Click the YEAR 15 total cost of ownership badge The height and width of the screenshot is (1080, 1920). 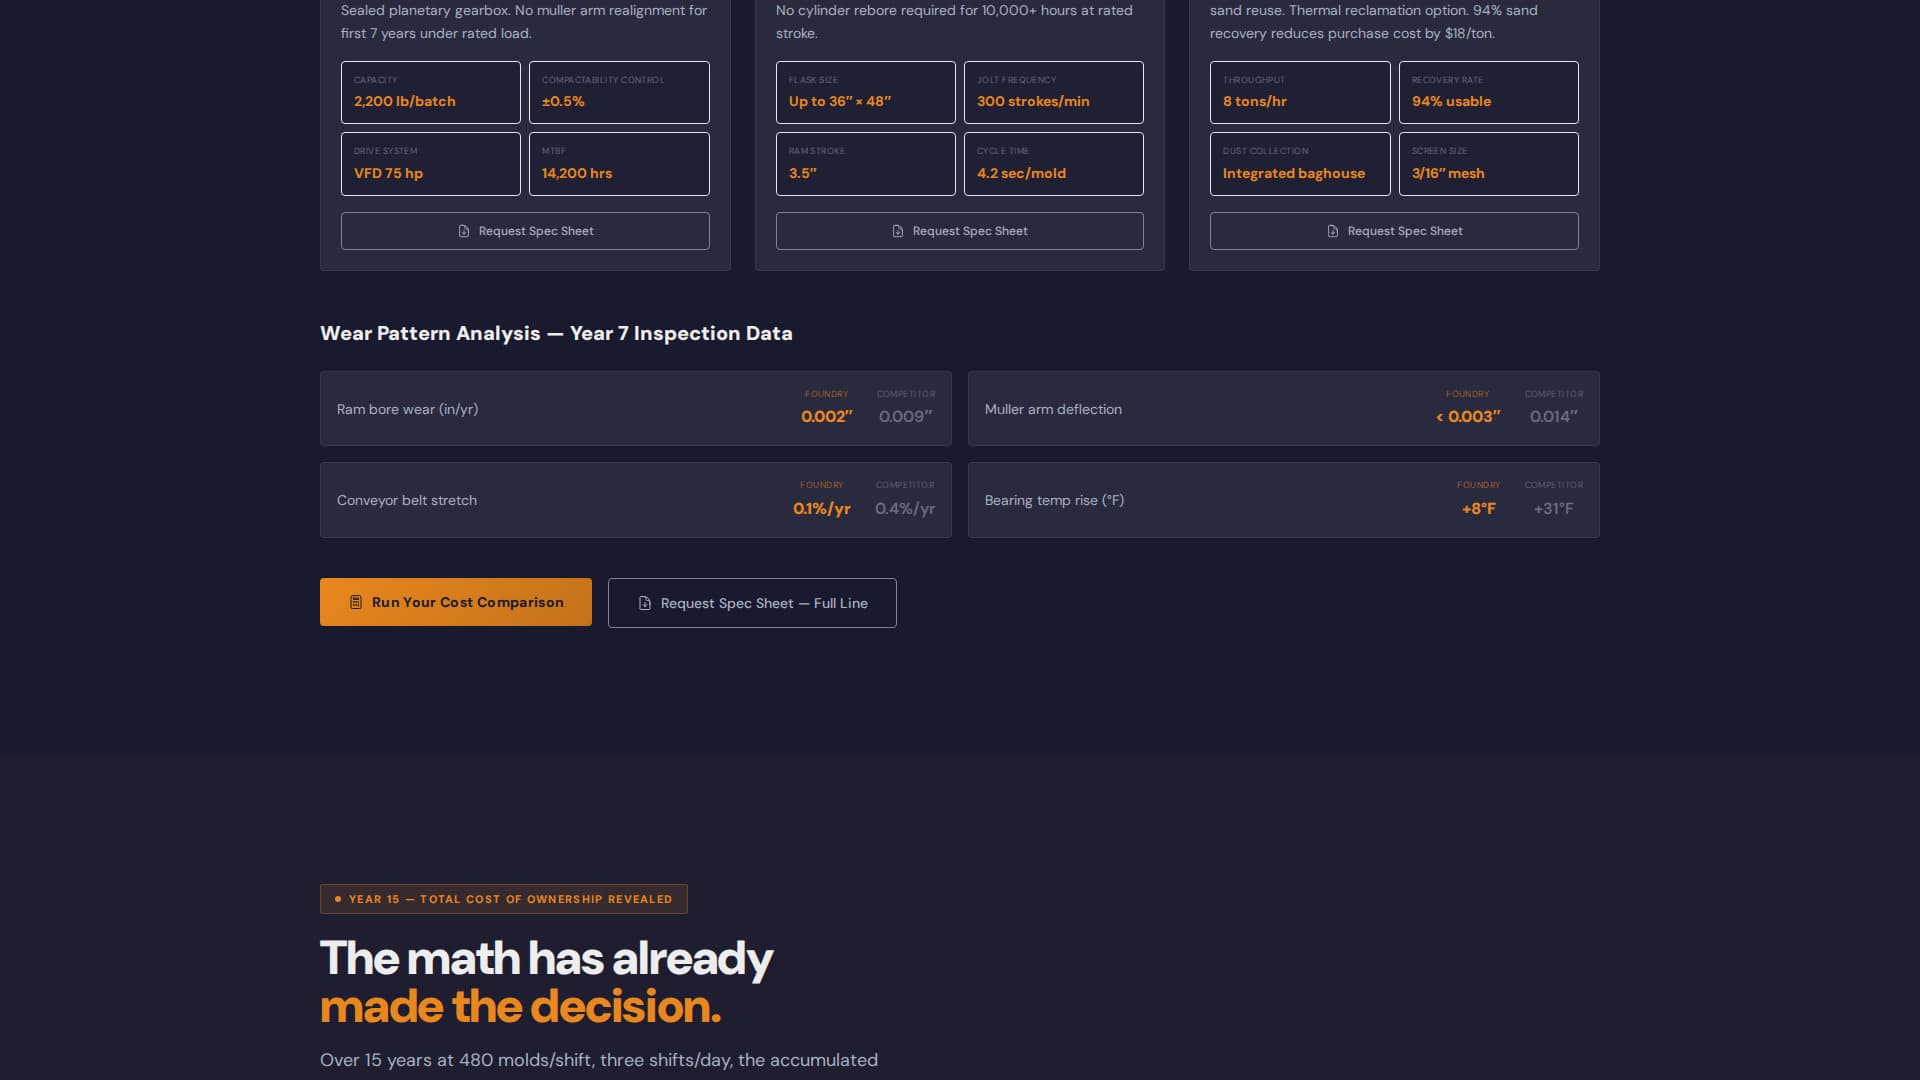pyautogui.click(x=503, y=898)
